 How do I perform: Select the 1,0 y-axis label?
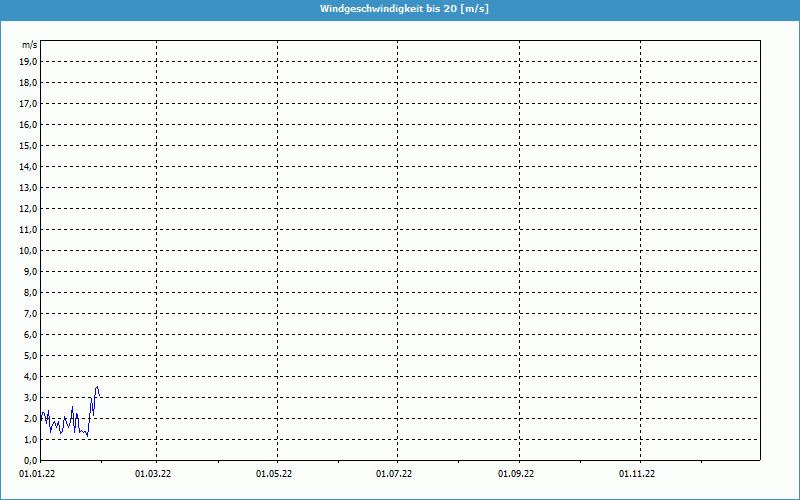pyautogui.click(x=31, y=439)
